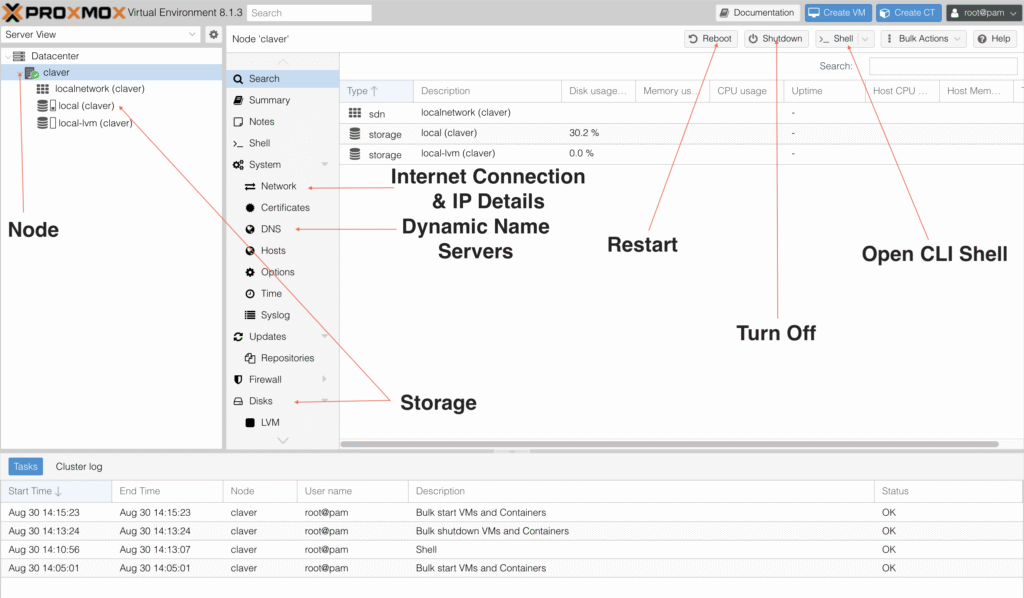Open the Summary menu item
The height and width of the screenshot is (598, 1024).
point(269,100)
